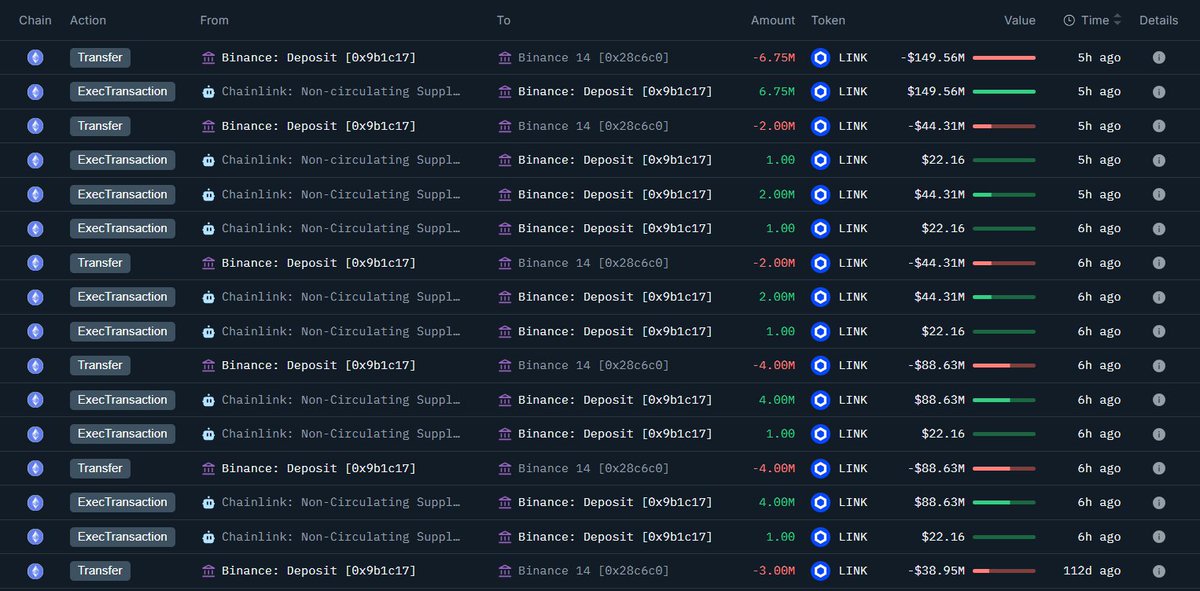The width and height of the screenshot is (1200, 591).
Task: Click the -$38.95M value cell
Action: coord(936,571)
